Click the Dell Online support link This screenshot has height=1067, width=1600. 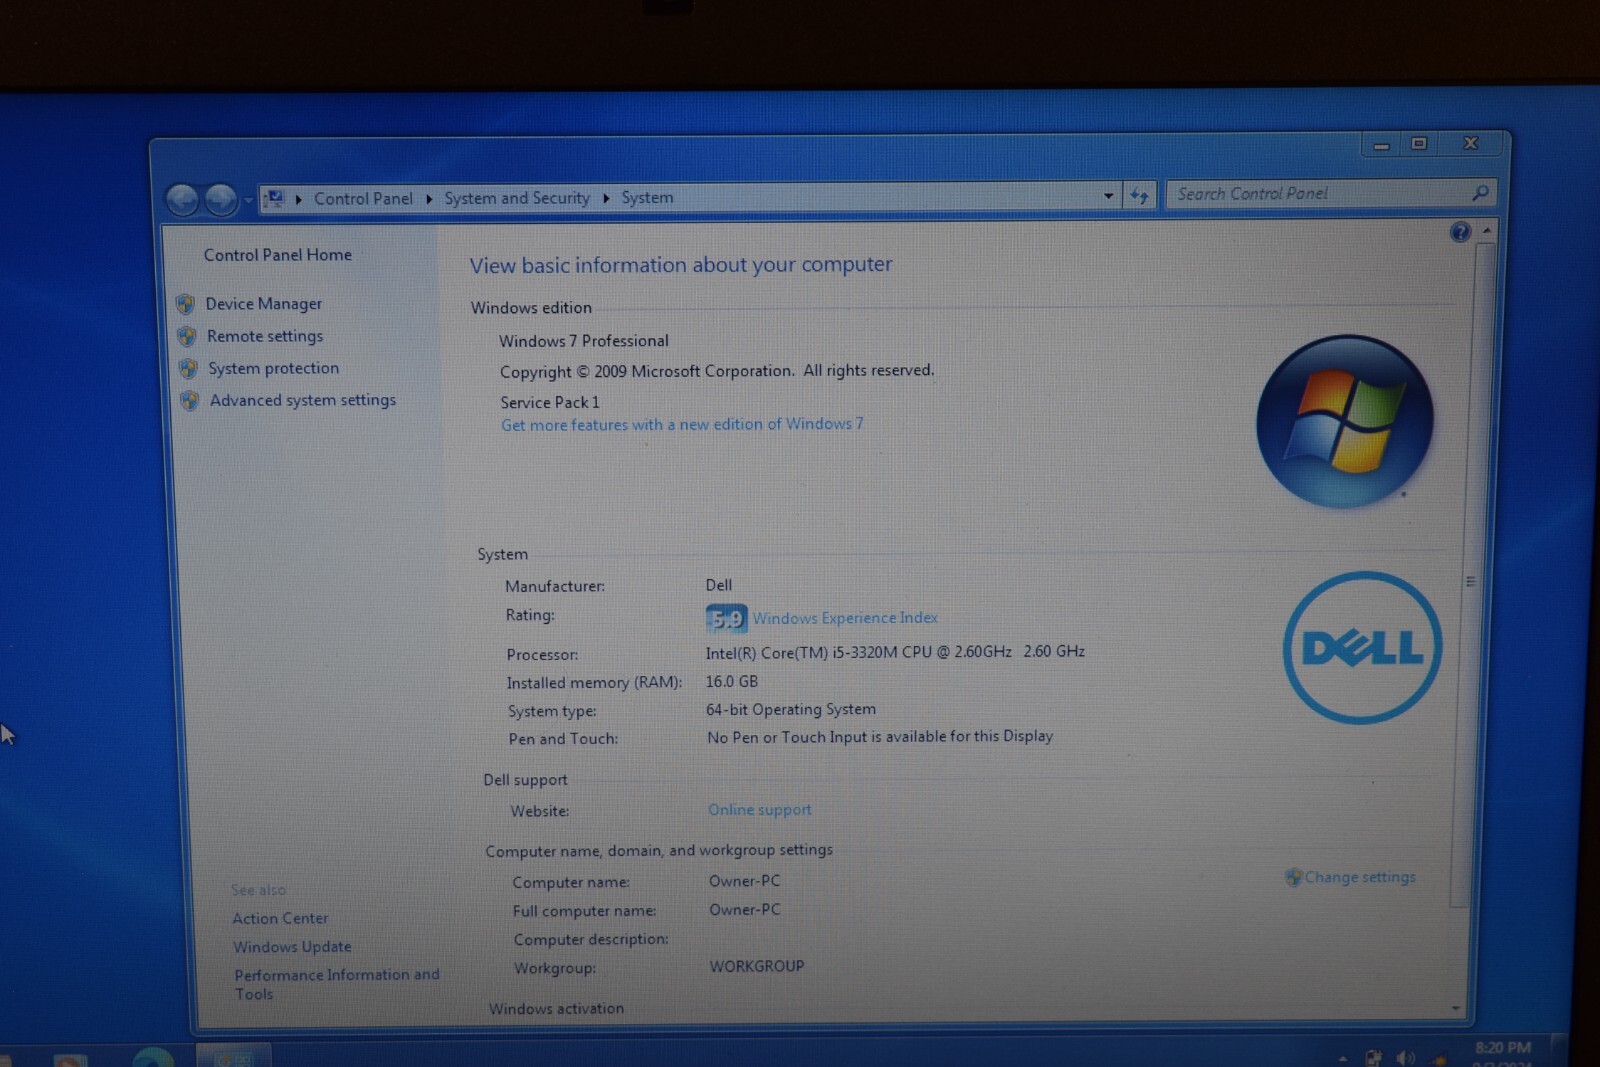coord(760,810)
